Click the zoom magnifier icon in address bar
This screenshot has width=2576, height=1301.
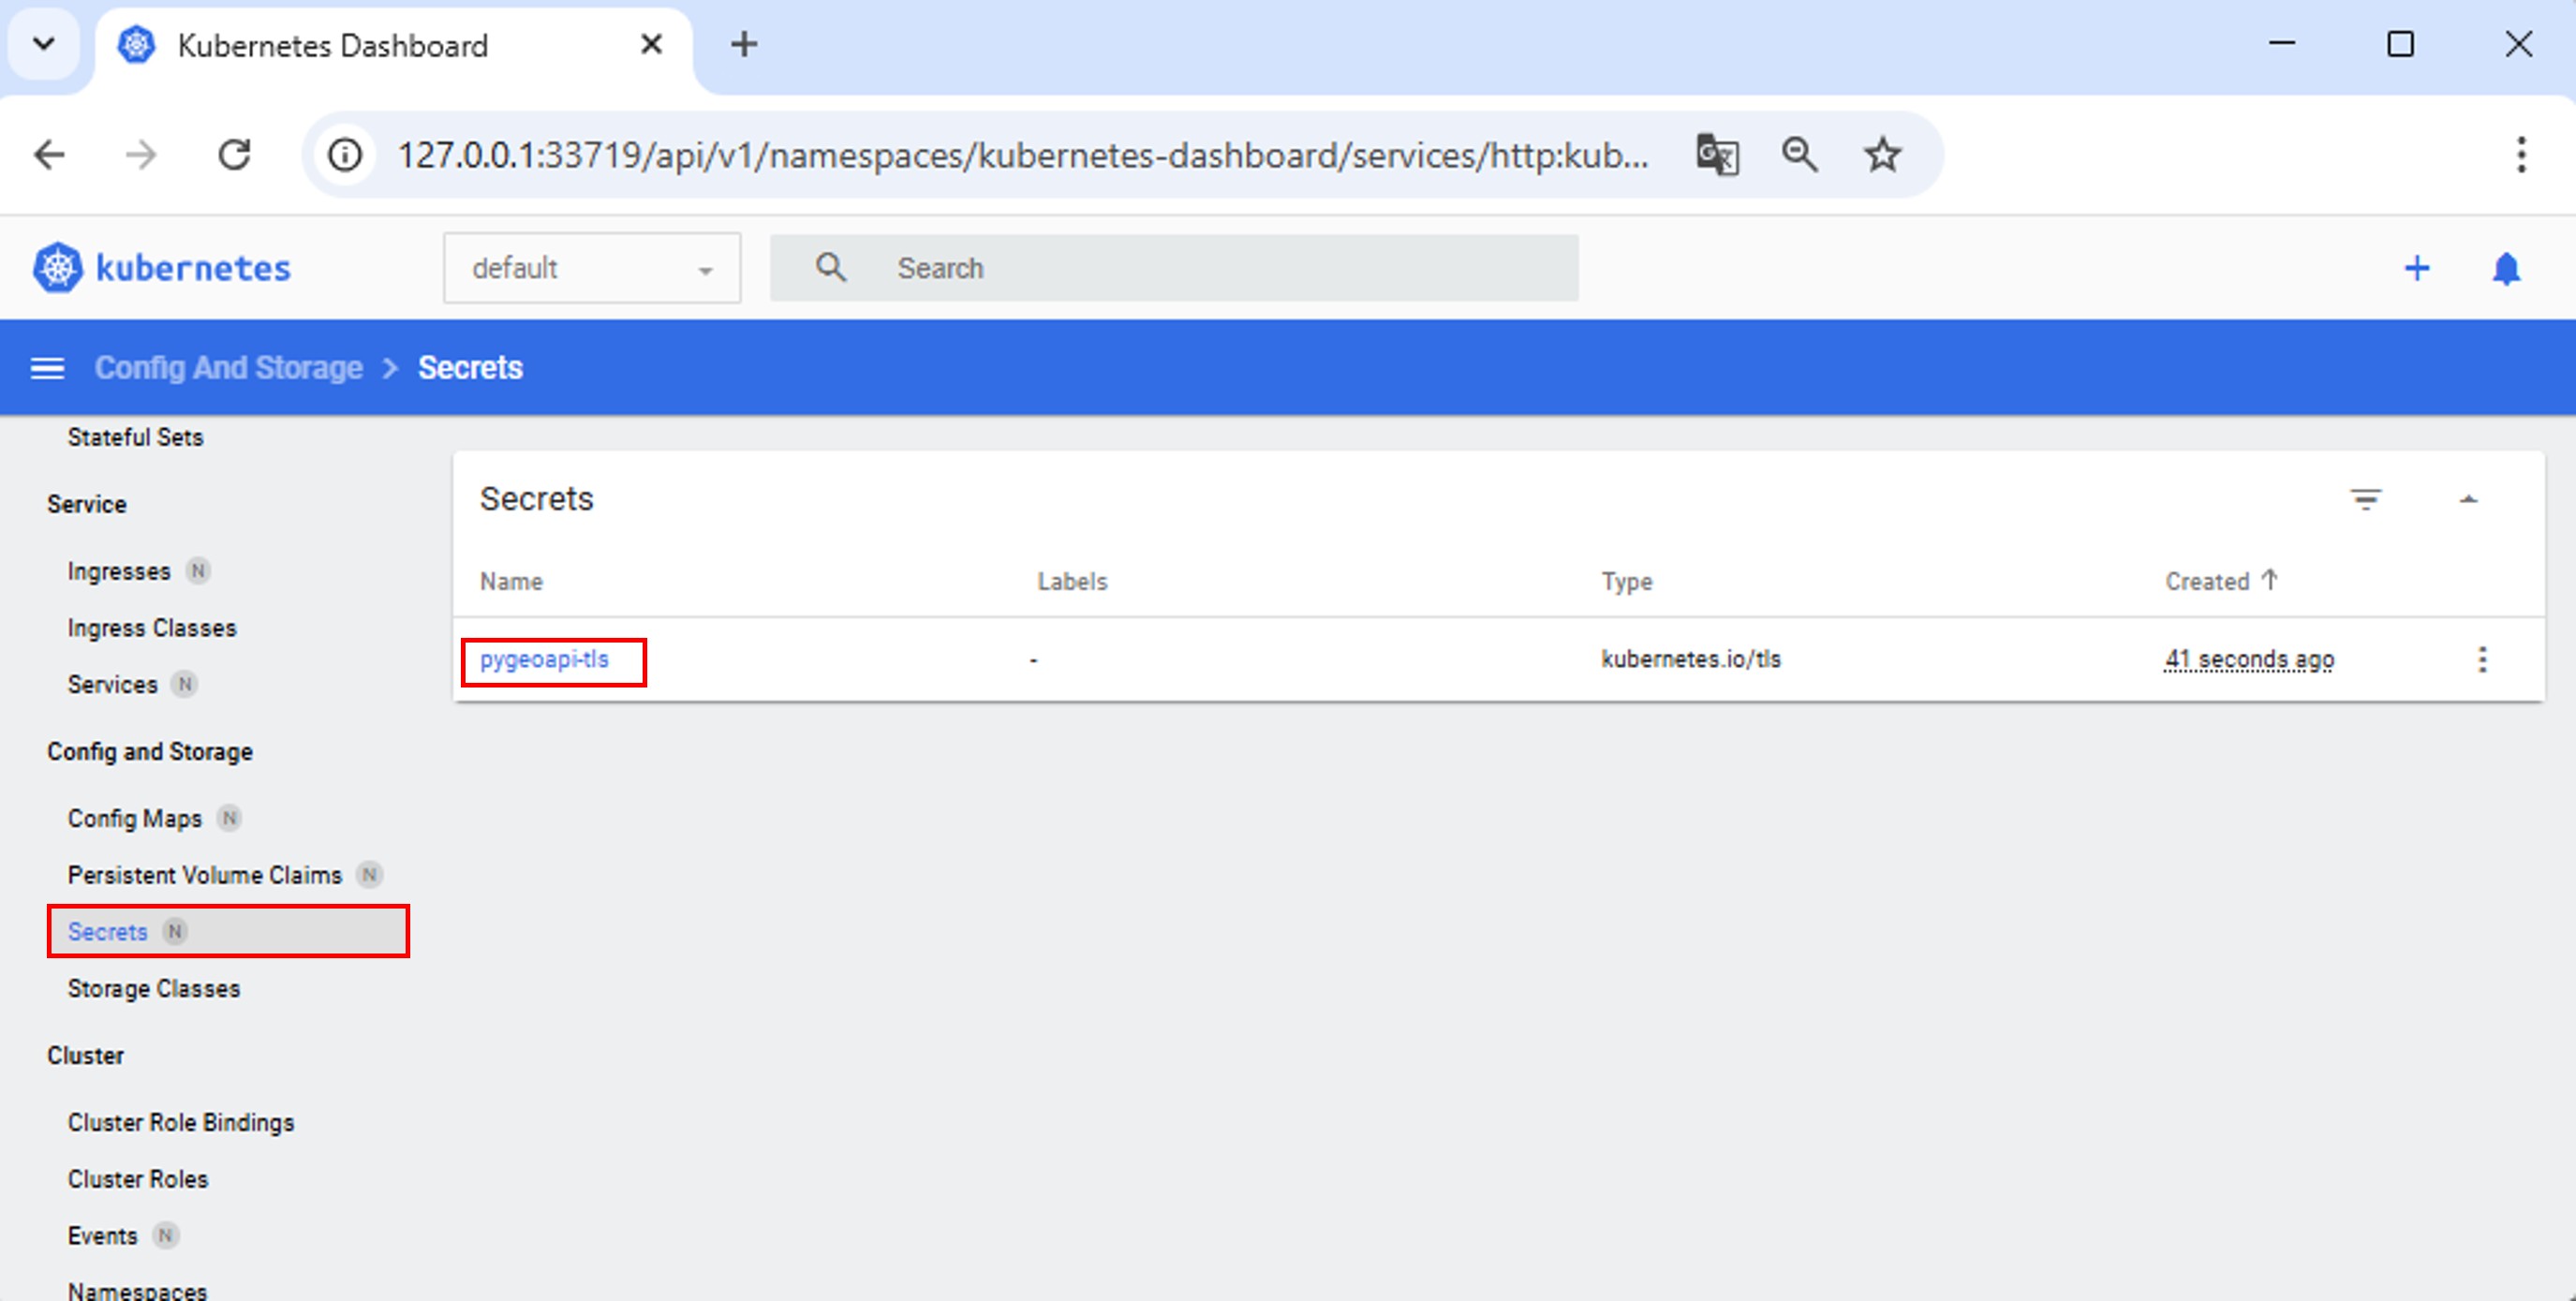pyautogui.click(x=1799, y=155)
